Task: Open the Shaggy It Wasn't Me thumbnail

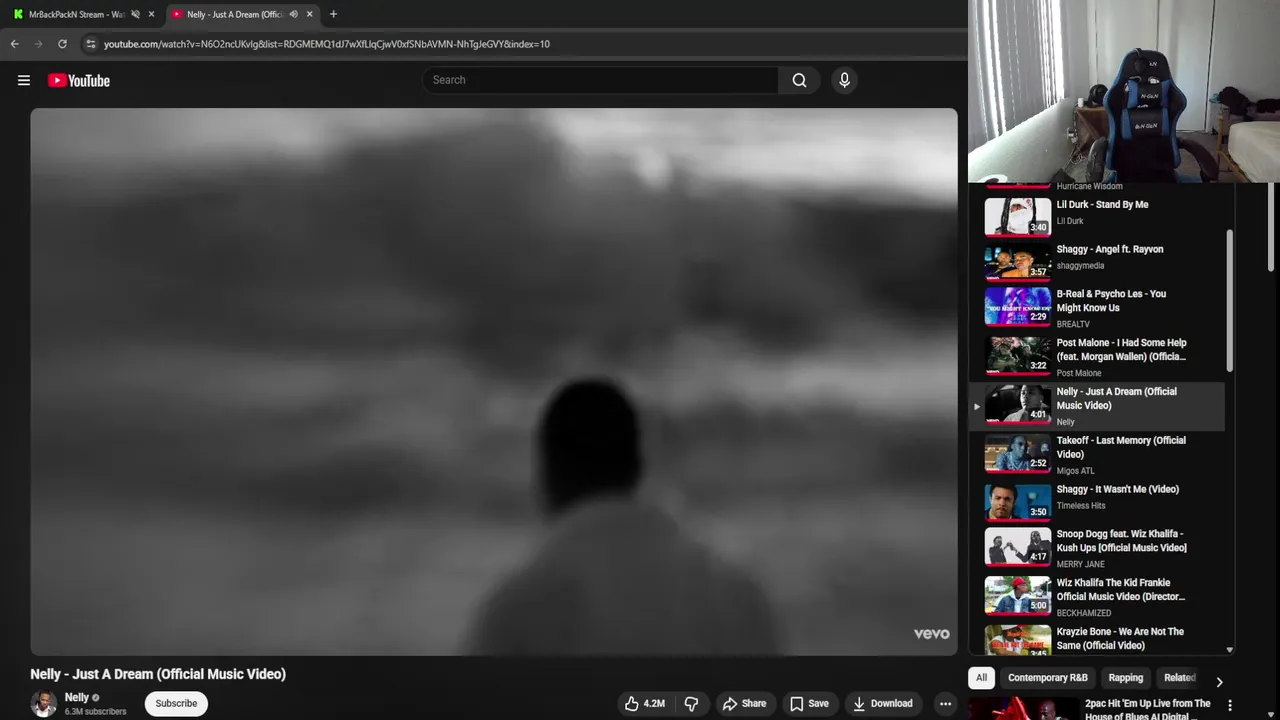Action: [1018, 502]
